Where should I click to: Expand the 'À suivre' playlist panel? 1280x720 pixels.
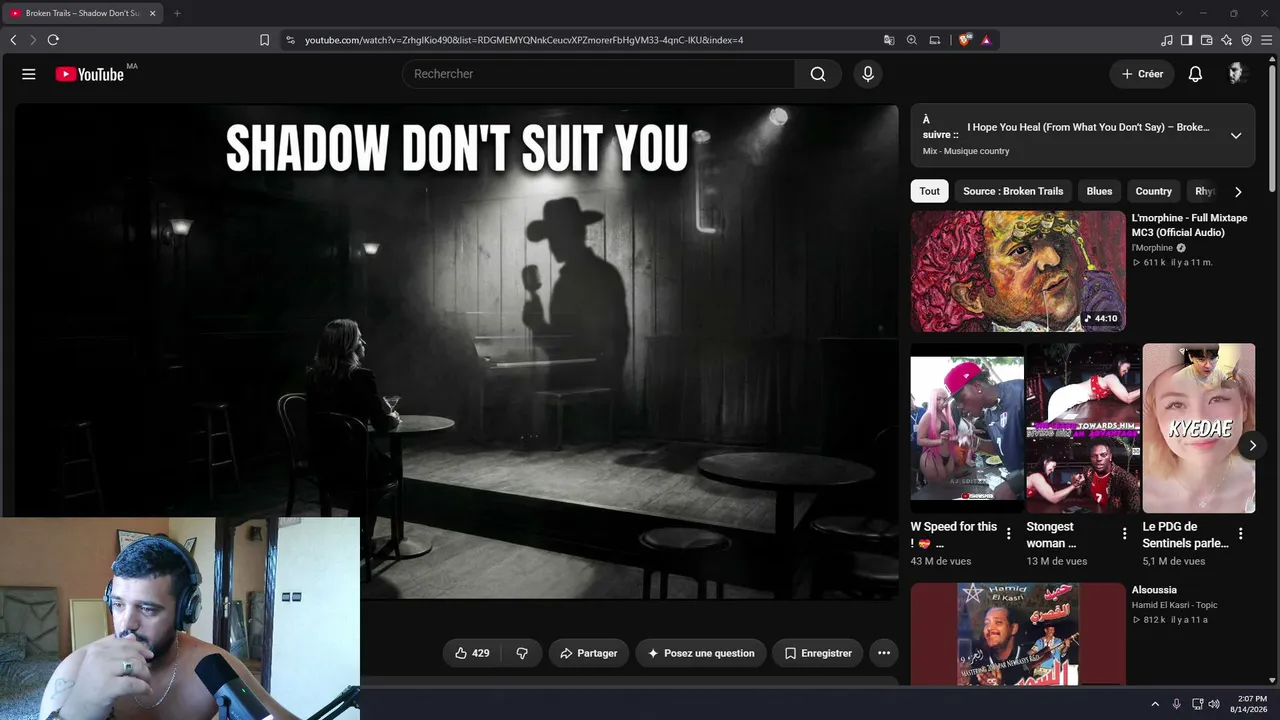point(1236,136)
